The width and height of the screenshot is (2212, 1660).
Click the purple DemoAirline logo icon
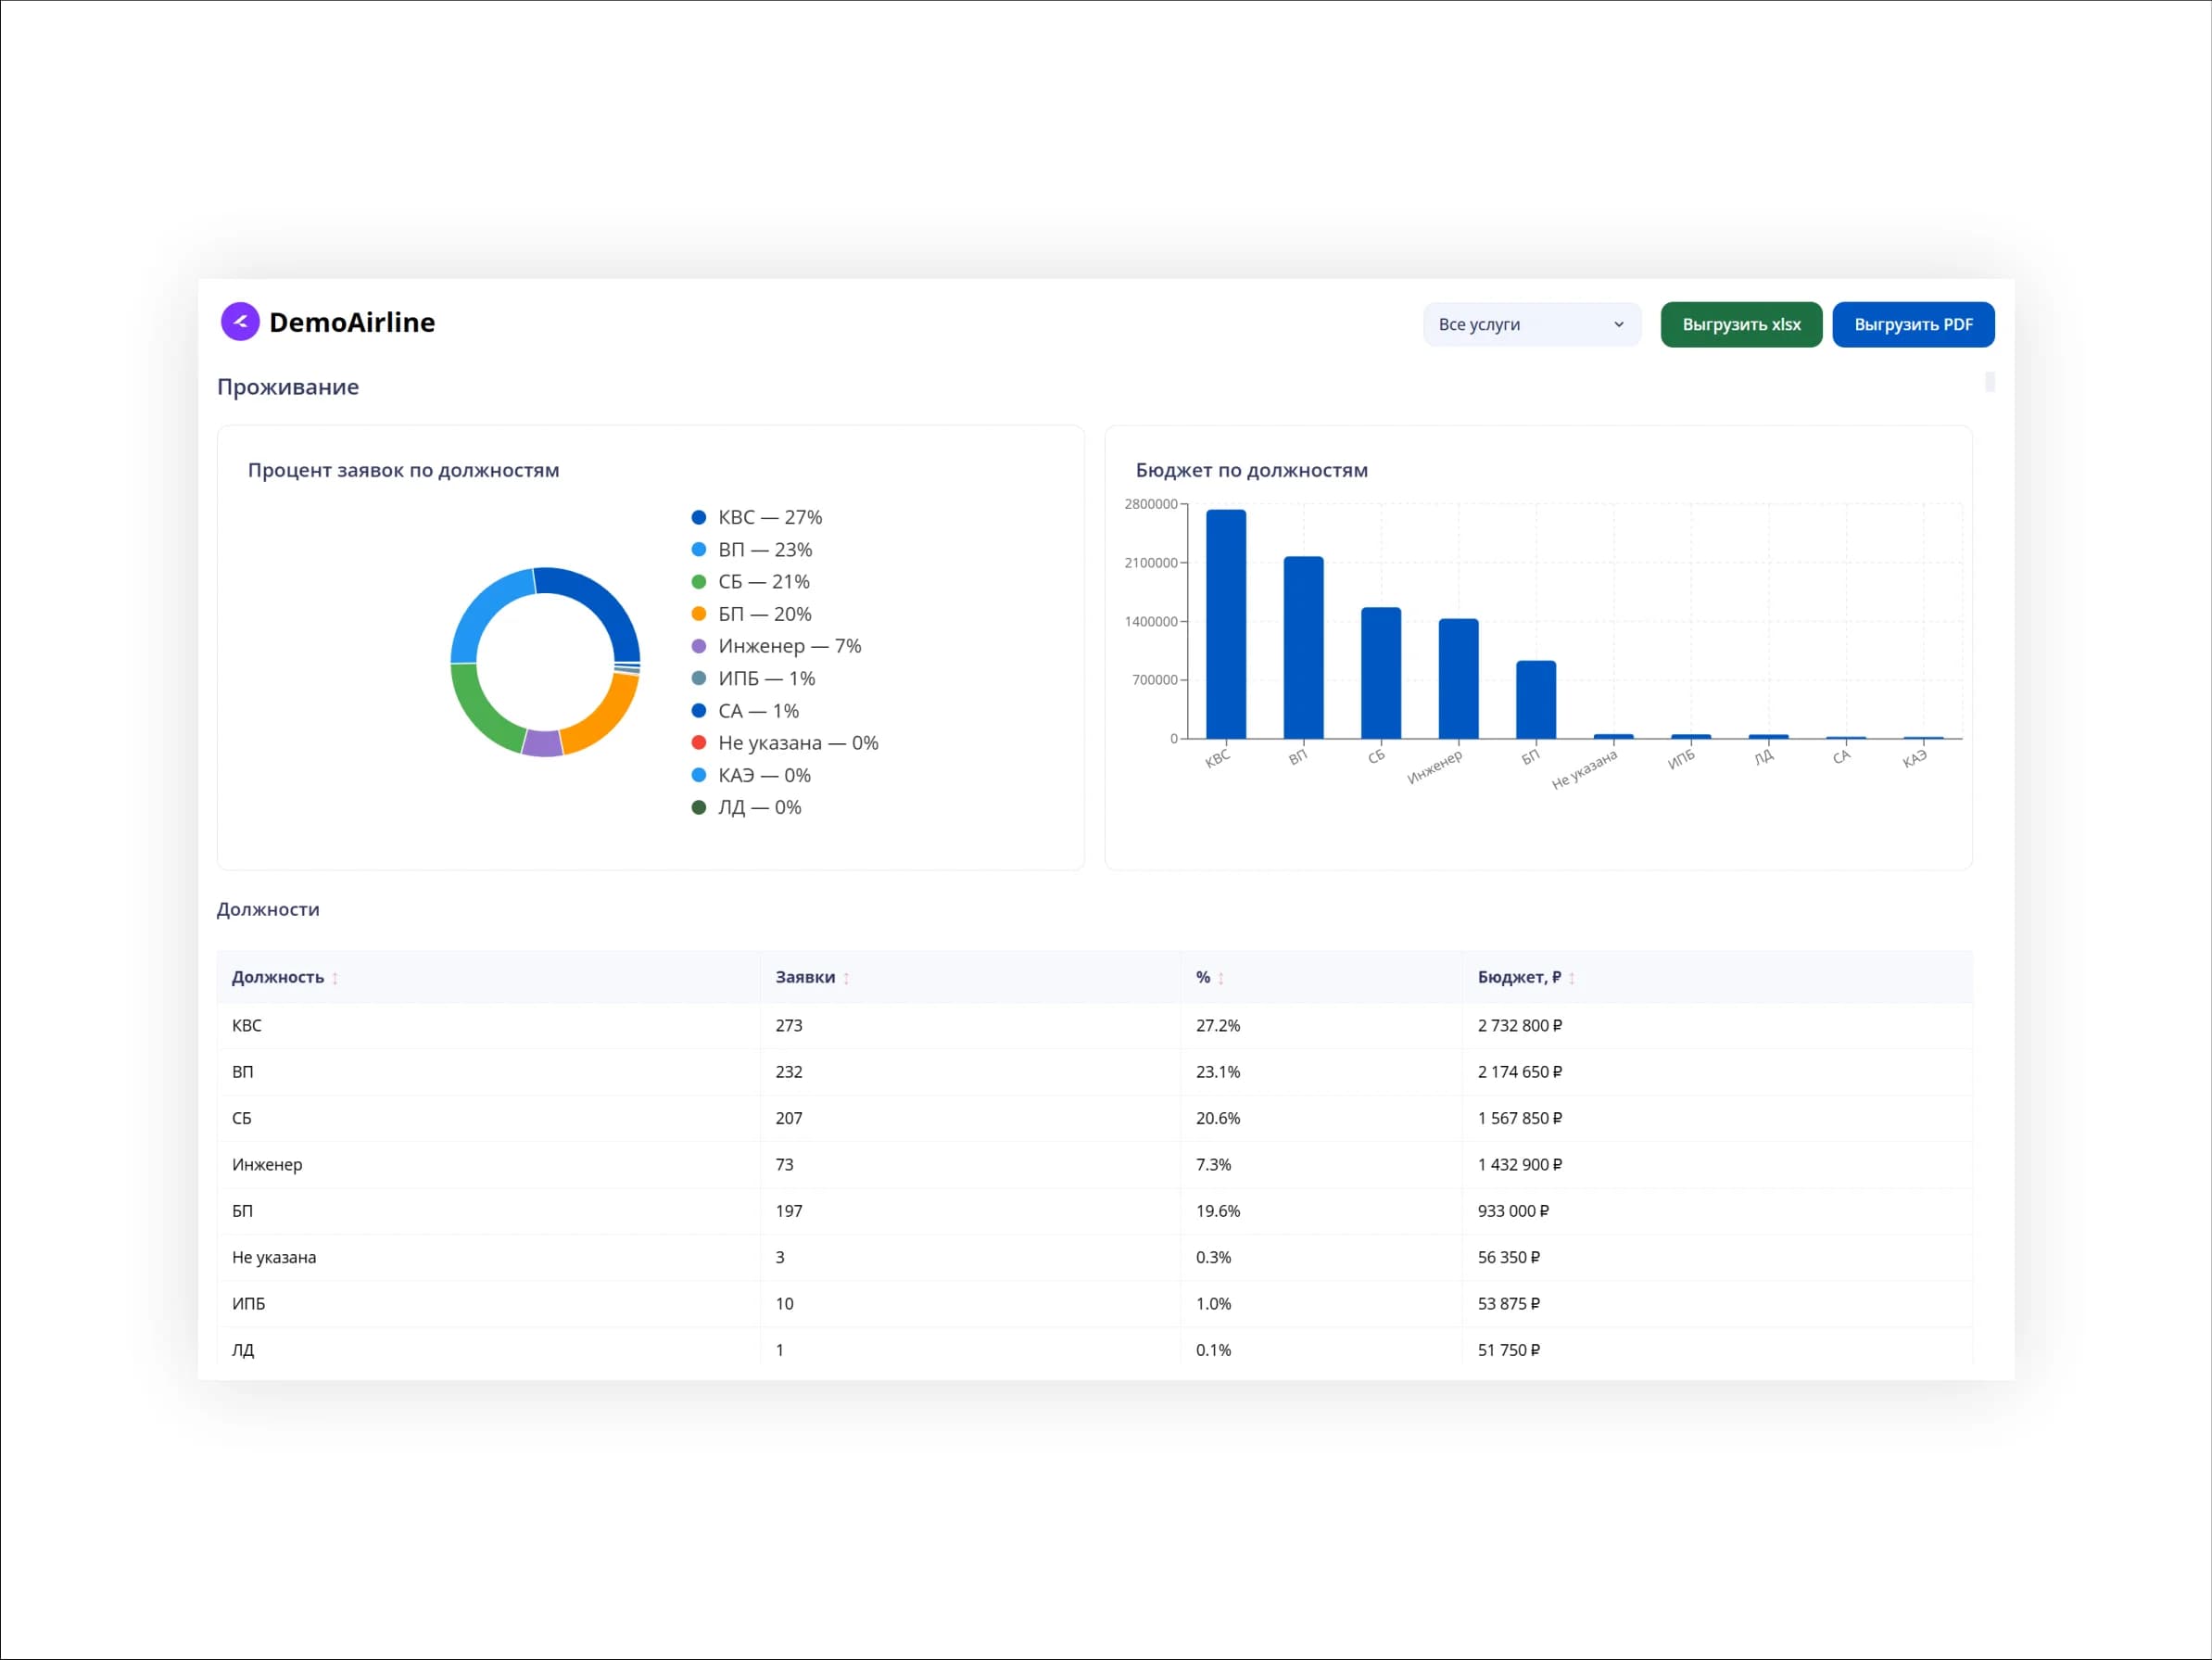[240, 322]
